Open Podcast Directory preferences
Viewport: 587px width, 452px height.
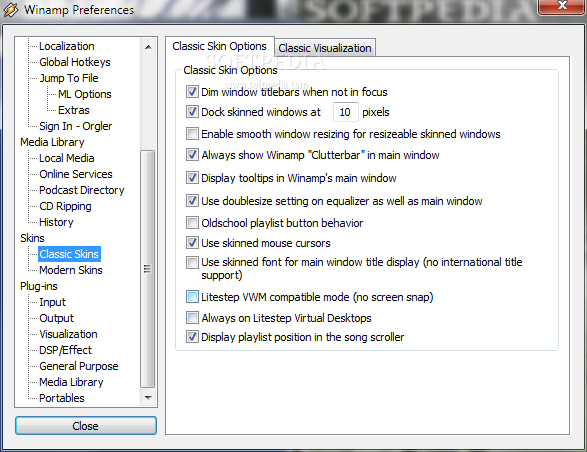[82, 190]
